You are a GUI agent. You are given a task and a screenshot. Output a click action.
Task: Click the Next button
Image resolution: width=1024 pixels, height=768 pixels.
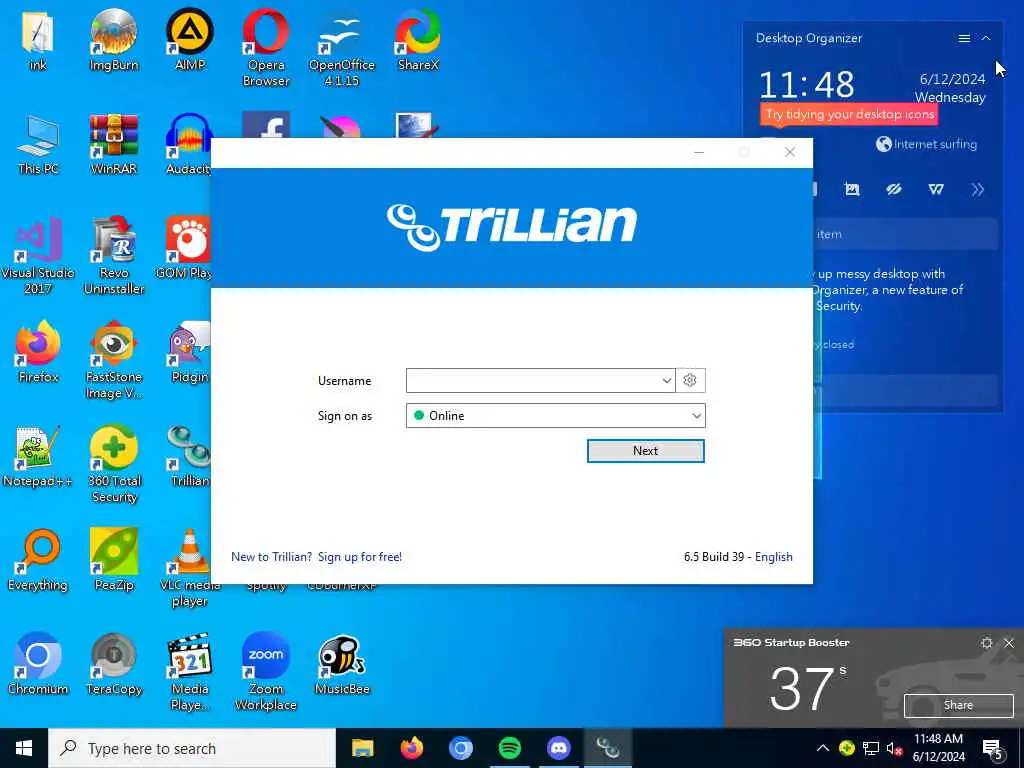645,451
